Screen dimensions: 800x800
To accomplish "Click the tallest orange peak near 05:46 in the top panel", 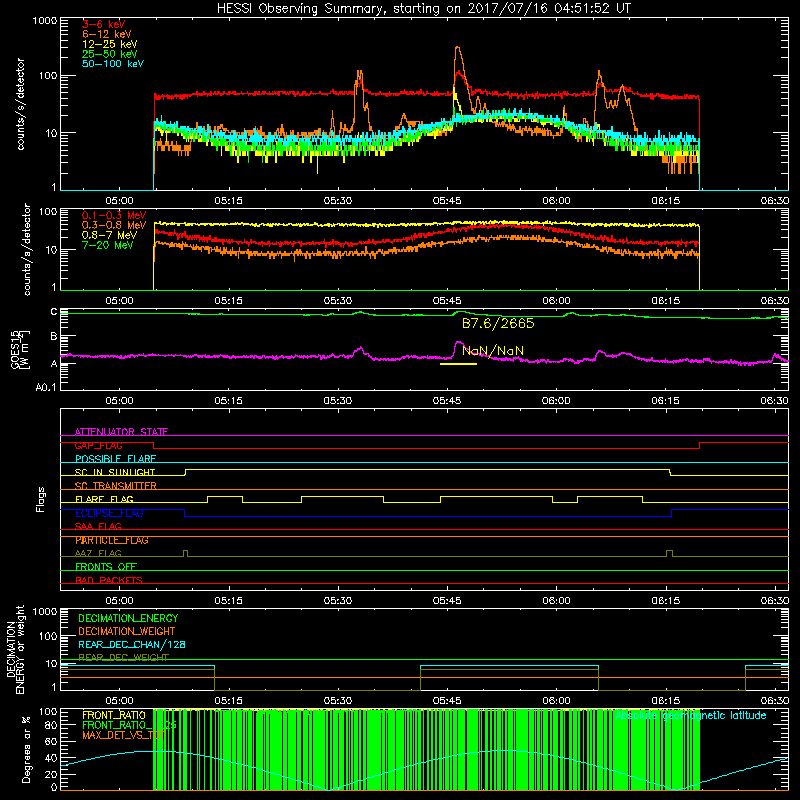I will (x=458, y=48).
